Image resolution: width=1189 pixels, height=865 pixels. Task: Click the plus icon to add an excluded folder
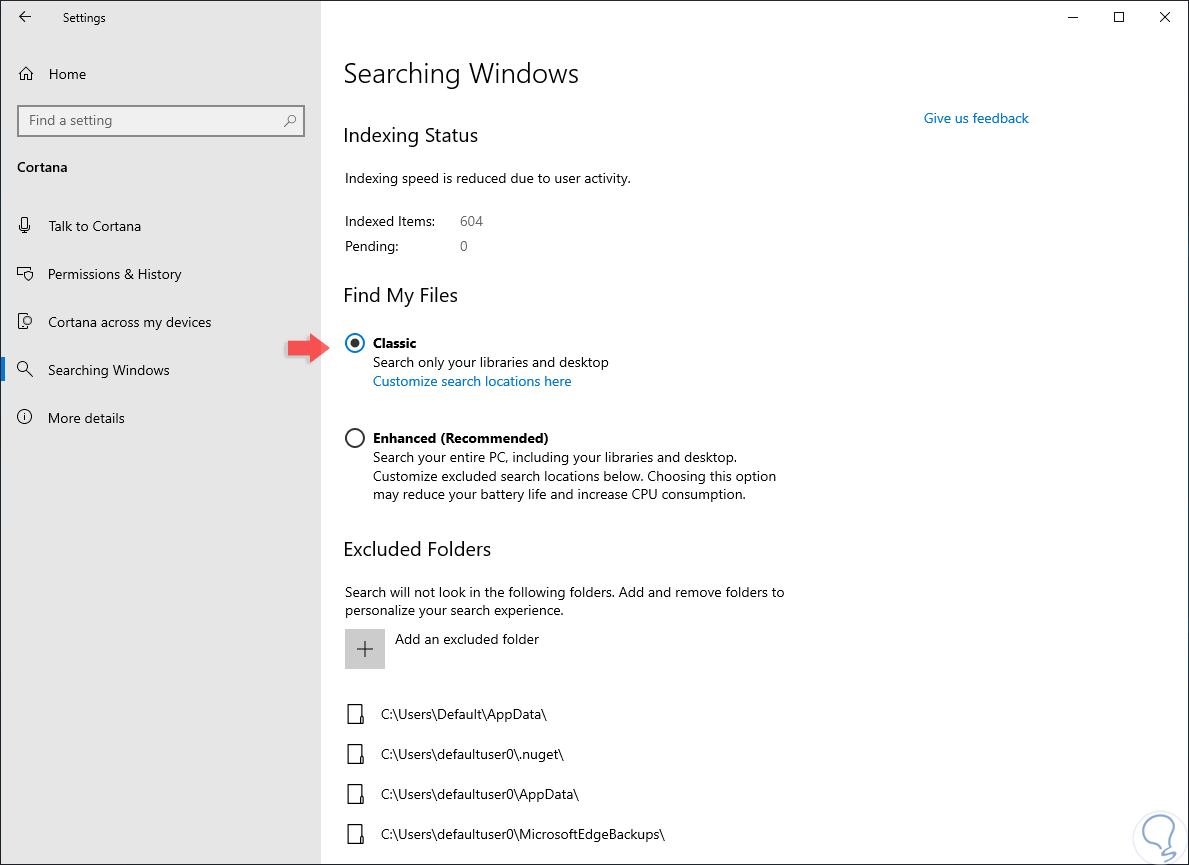pos(365,649)
